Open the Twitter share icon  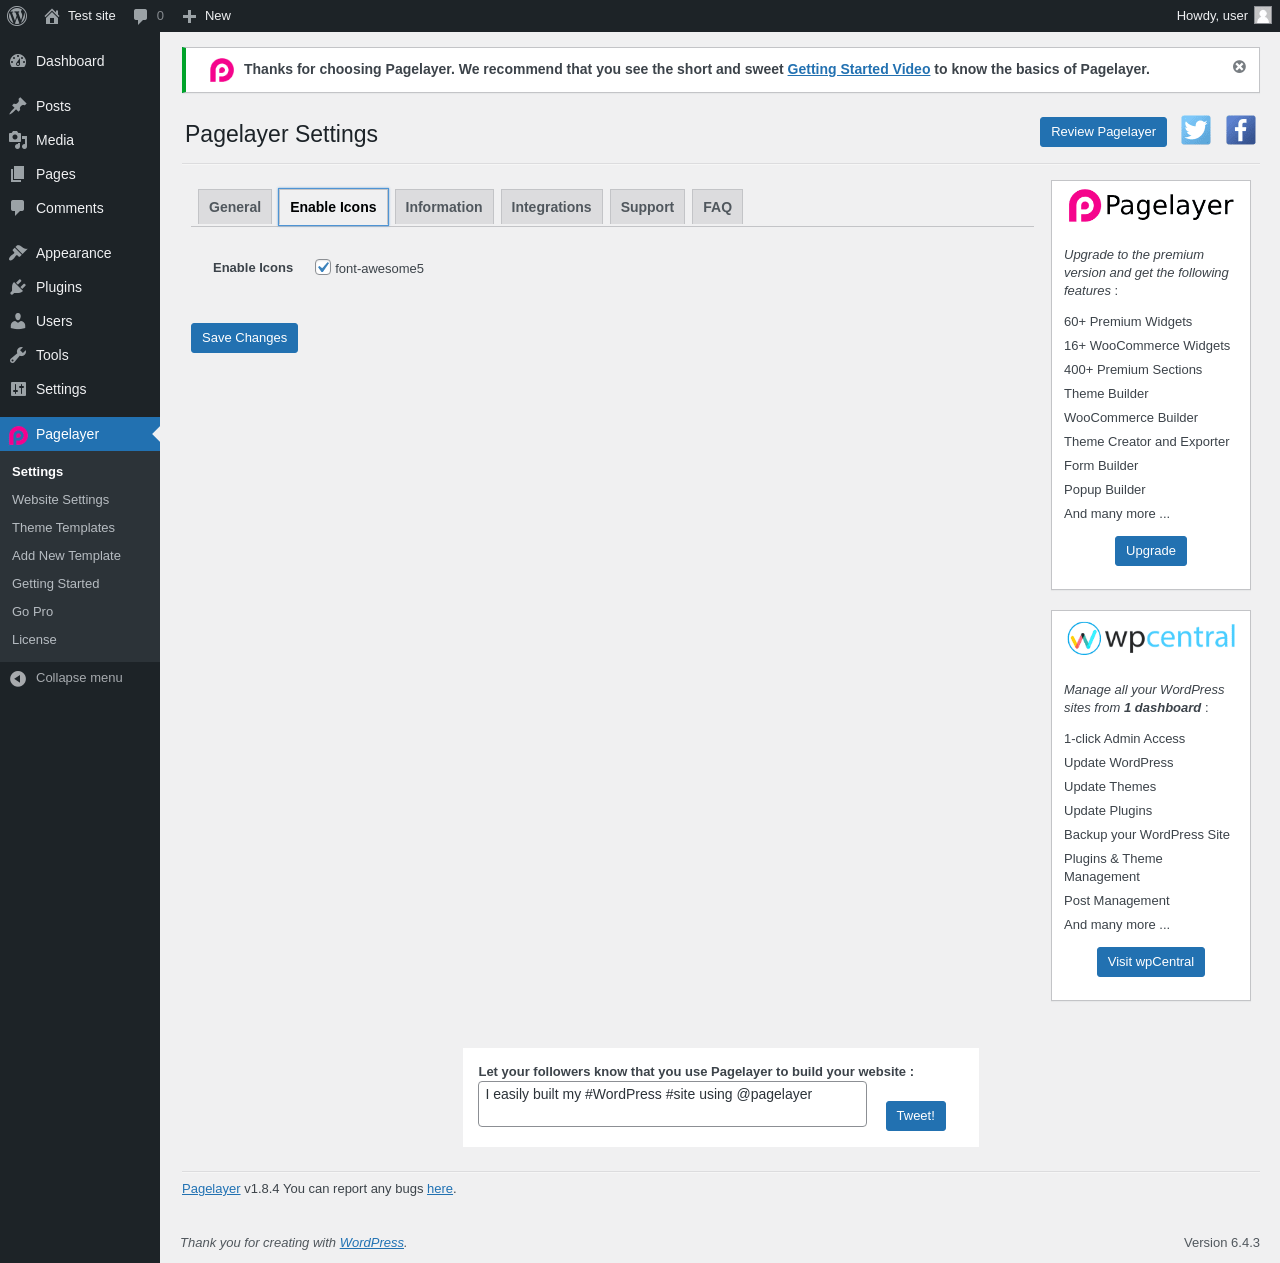[x=1196, y=130]
